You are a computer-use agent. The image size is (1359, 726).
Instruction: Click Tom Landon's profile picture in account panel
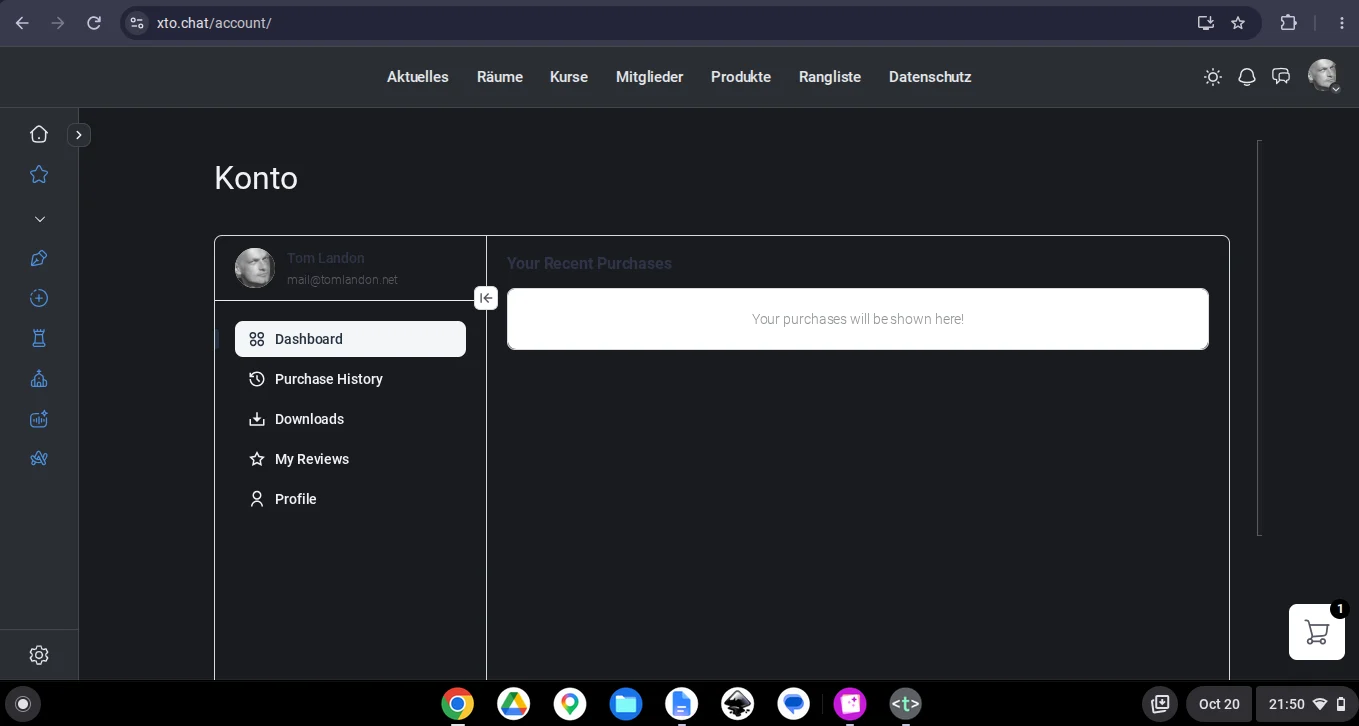coord(255,268)
